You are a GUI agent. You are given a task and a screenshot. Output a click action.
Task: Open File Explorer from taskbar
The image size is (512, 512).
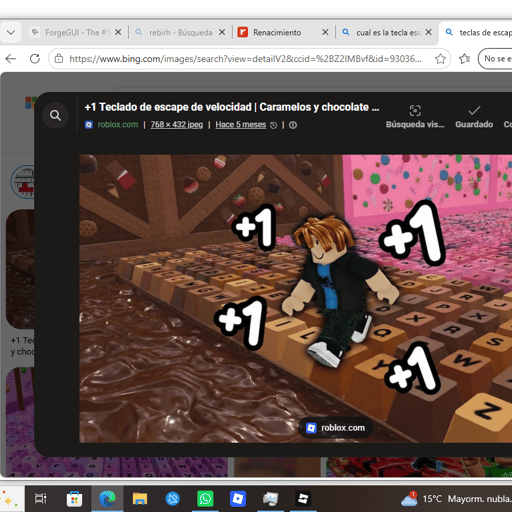140,499
